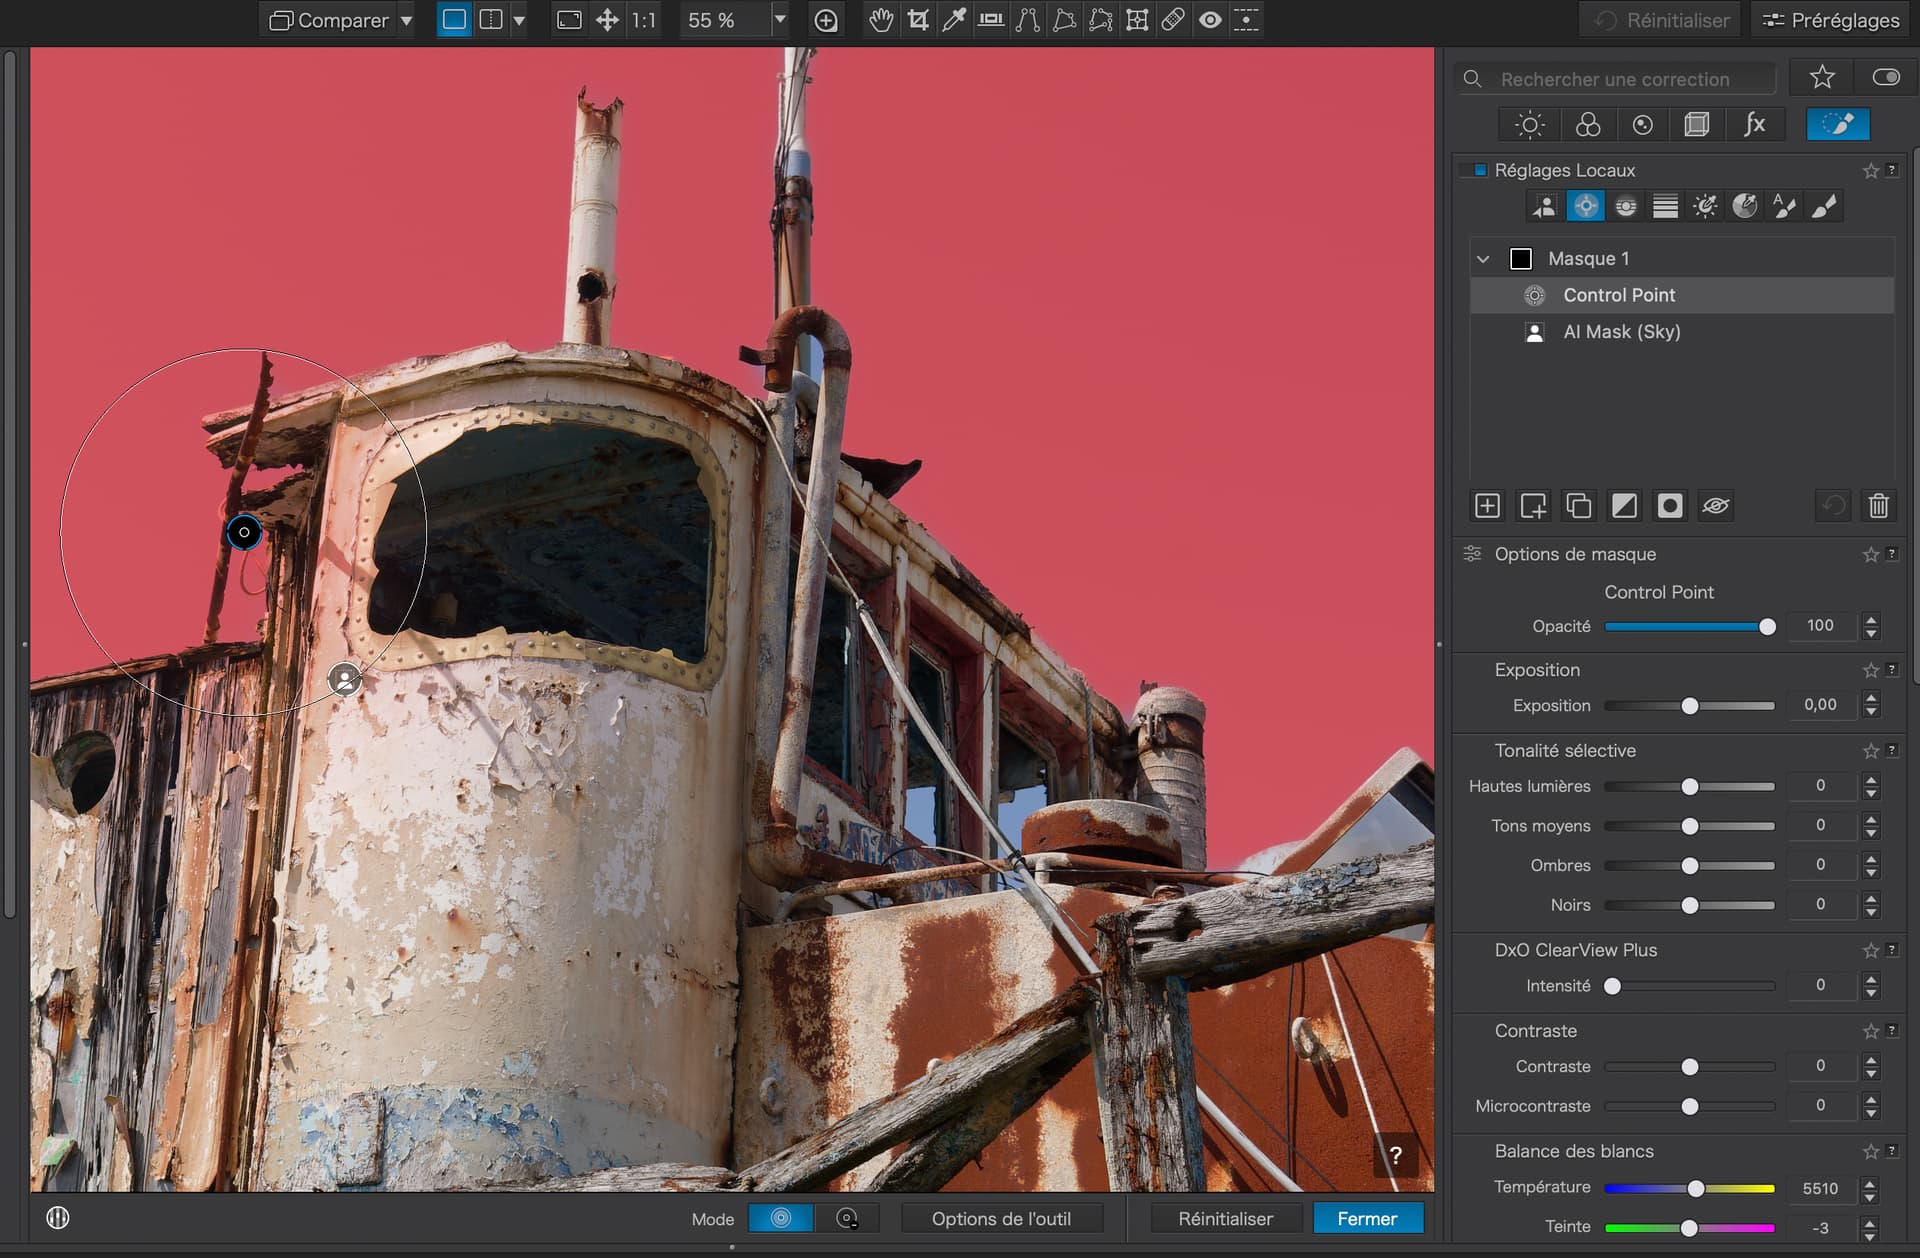Select the Brush local adjustment tool
1920x1258 pixels.
click(x=1824, y=206)
